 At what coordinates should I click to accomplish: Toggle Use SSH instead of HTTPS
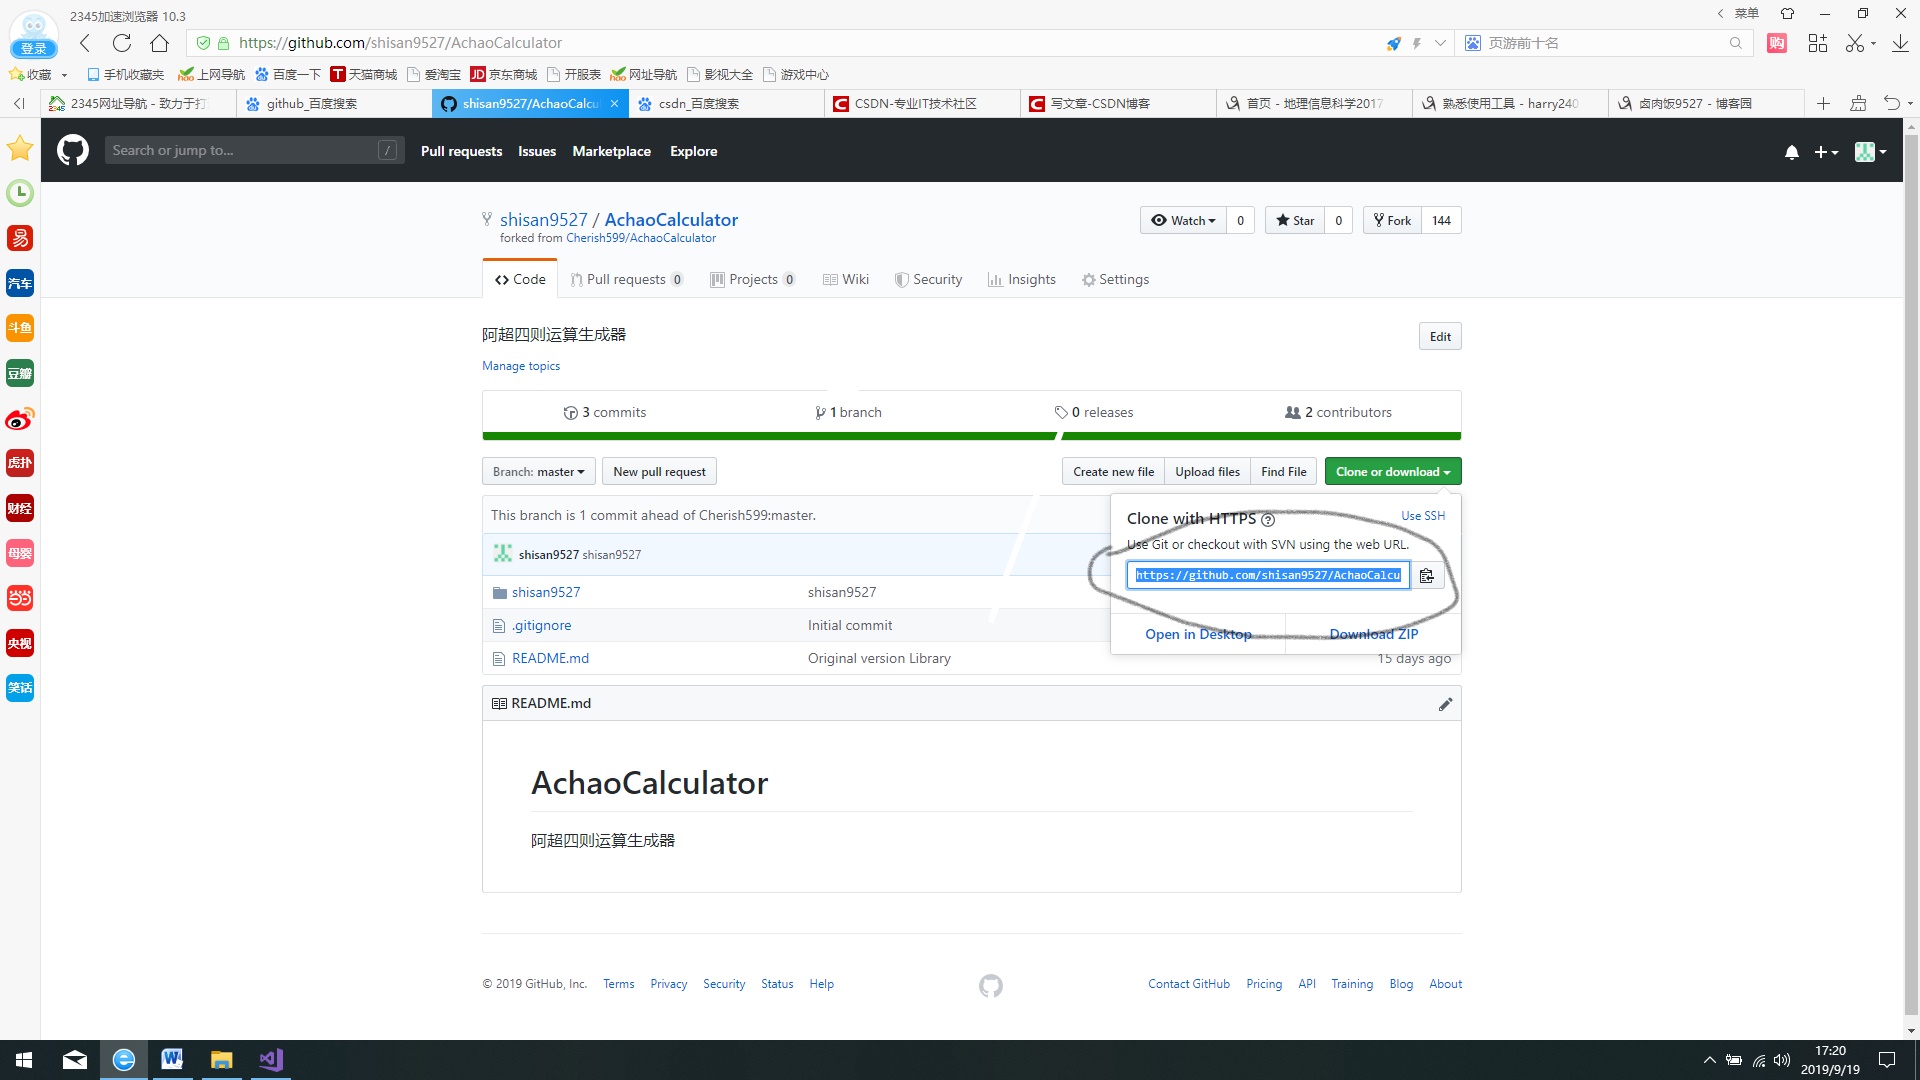coord(1422,516)
